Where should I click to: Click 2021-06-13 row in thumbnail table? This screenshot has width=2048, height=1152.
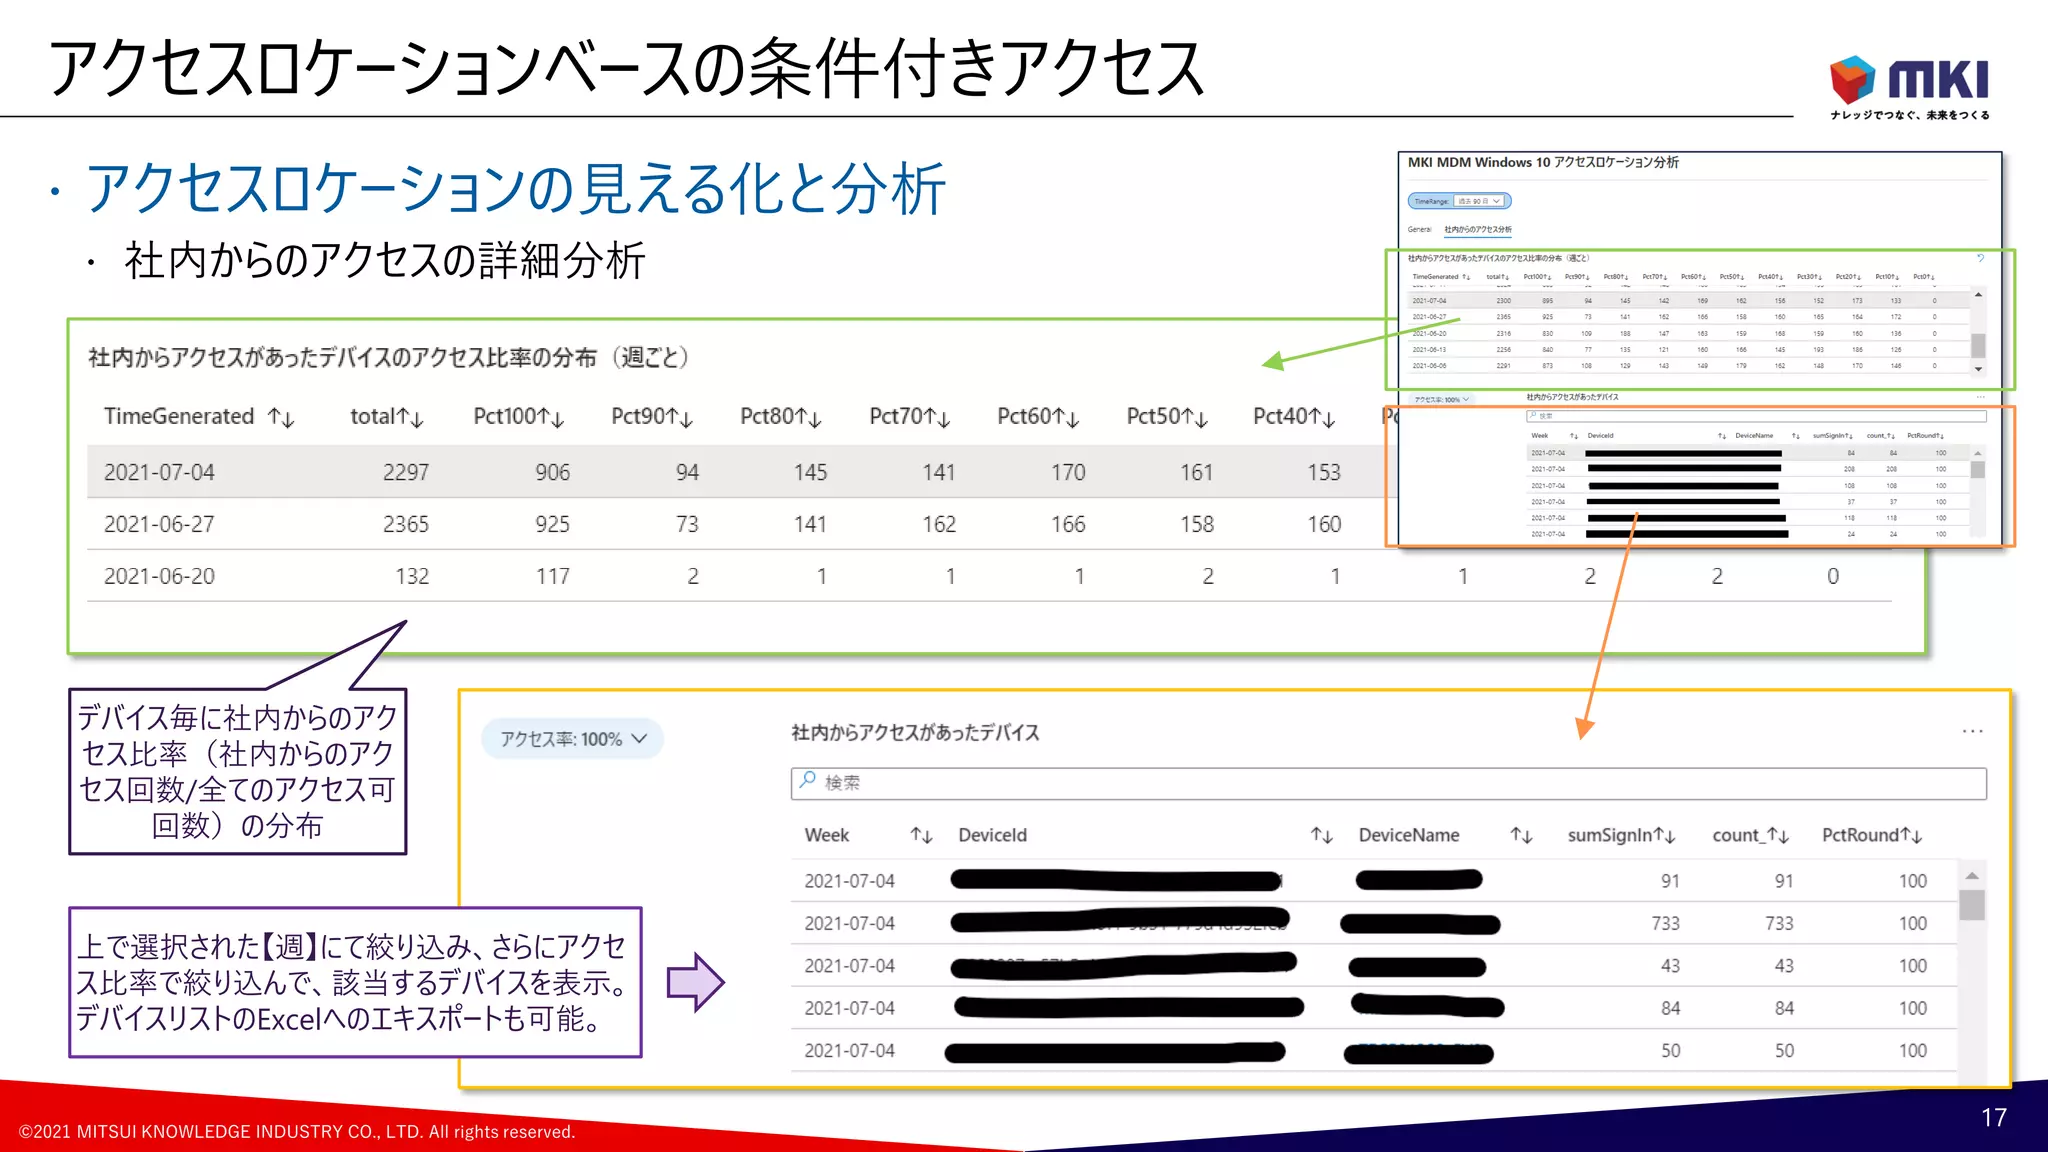(1690, 350)
